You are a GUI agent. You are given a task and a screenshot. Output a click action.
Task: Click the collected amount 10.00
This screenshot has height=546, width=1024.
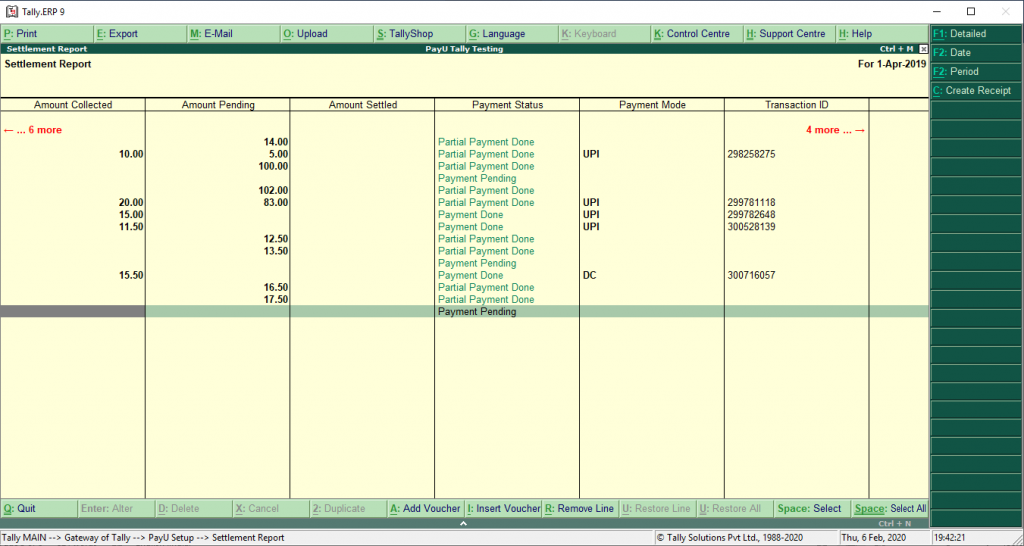(131, 155)
